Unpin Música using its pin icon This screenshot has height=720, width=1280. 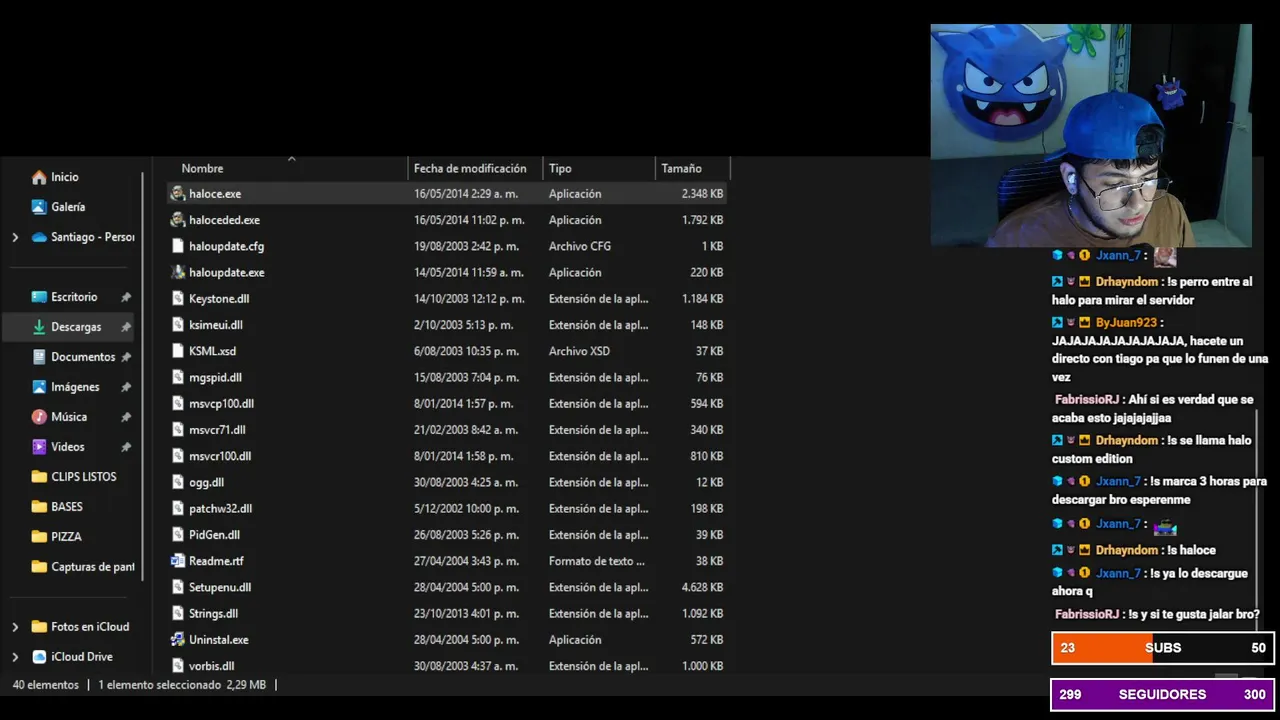coord(126,417)
